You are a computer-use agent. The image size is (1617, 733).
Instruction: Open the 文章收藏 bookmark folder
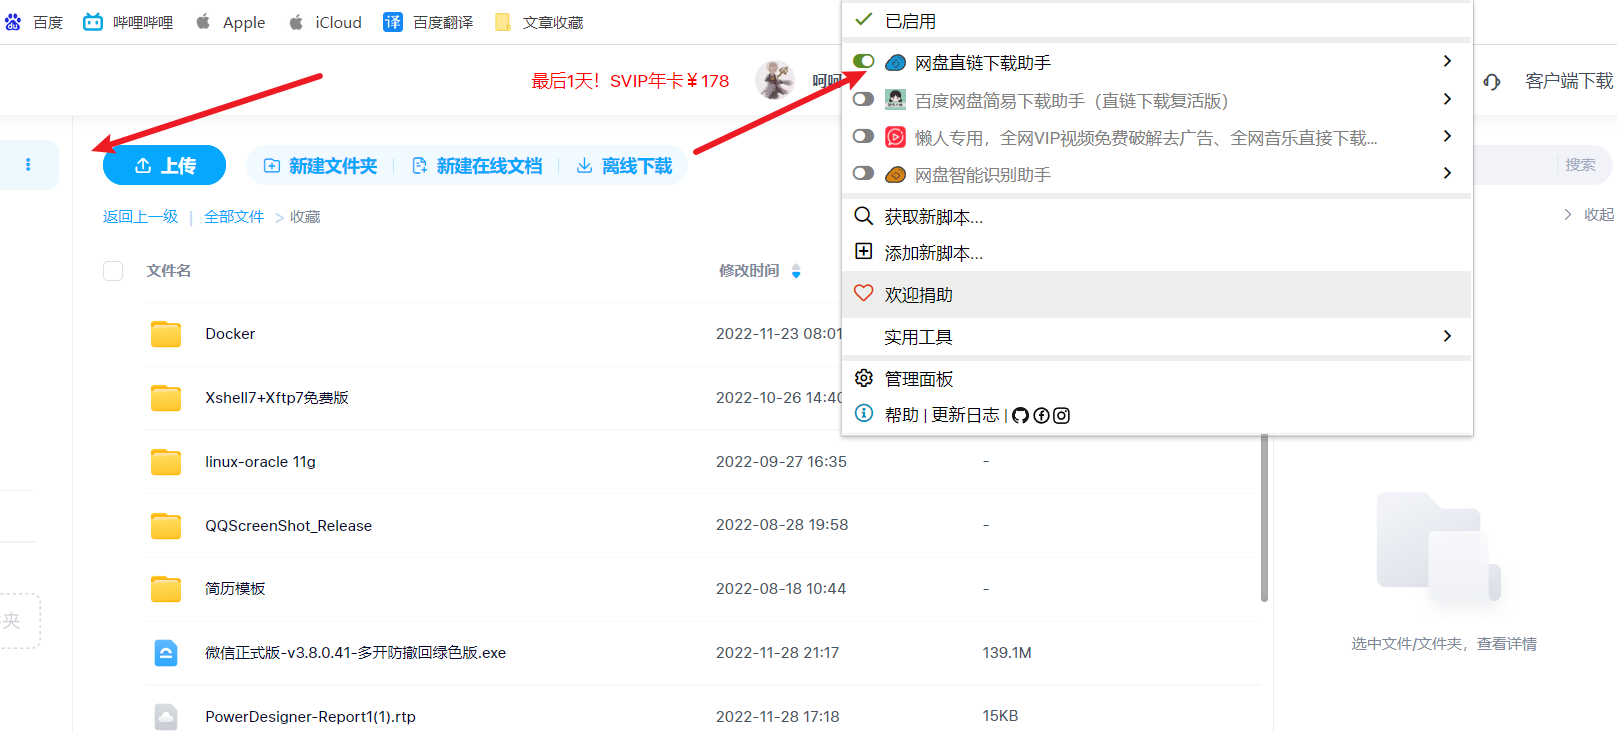pyautogui.click(x=538, y=22)
